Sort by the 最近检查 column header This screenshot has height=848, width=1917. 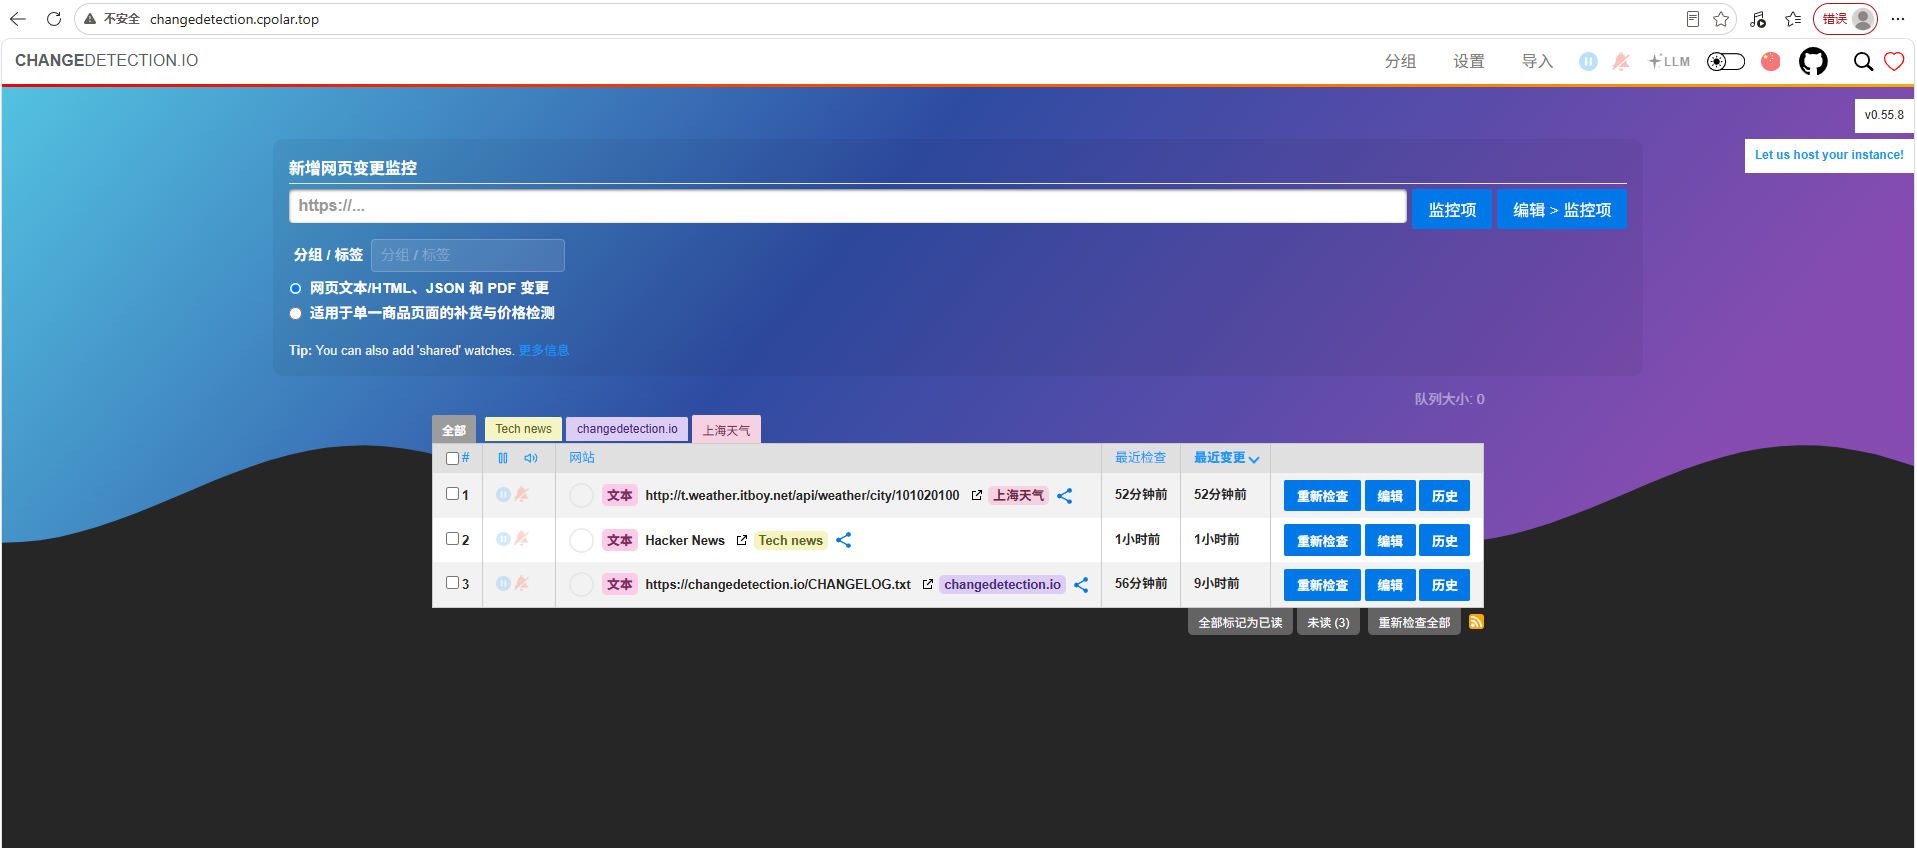point(1140,458)
